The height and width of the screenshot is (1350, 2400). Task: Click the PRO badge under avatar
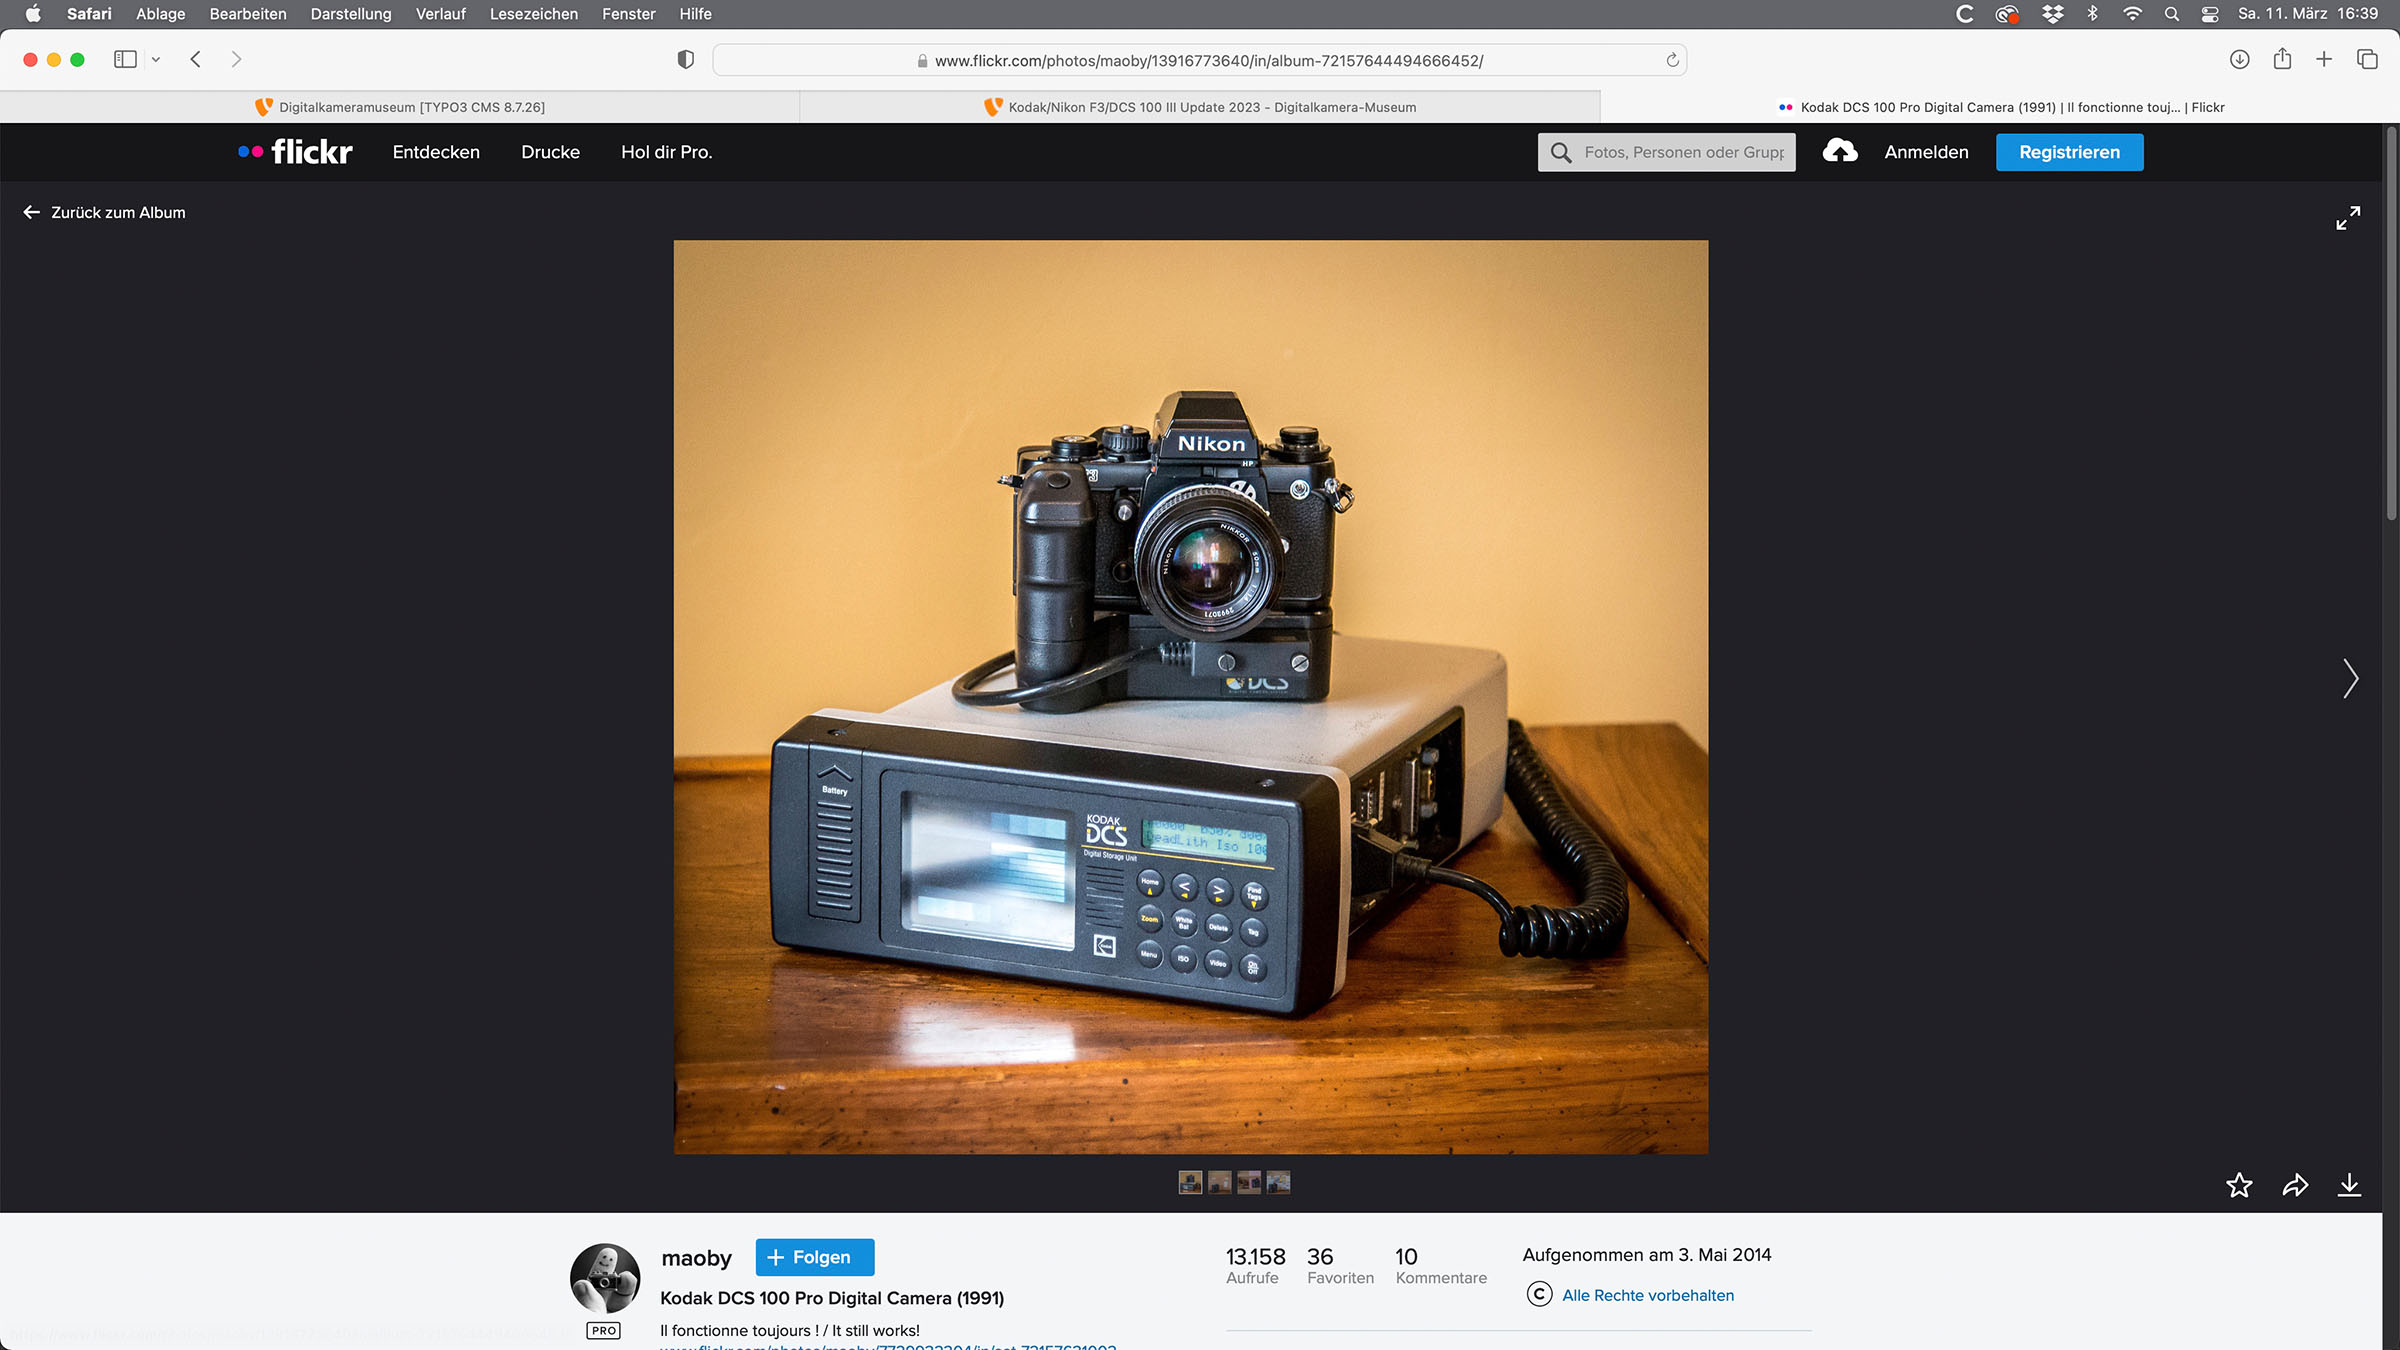pyautogui.click(x=604, y=1330)
